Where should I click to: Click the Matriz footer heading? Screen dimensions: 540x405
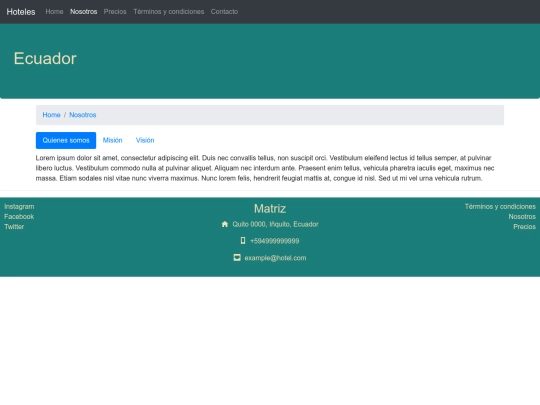[x=270, y=209]
